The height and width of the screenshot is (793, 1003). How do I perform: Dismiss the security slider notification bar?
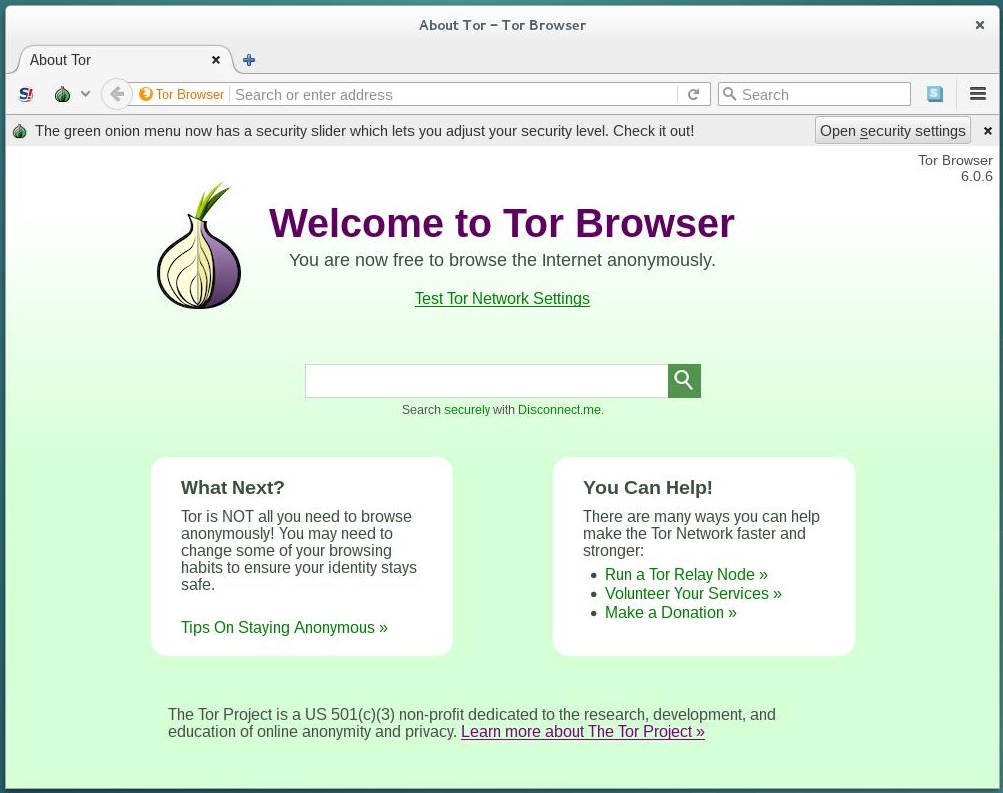point(988,130)
